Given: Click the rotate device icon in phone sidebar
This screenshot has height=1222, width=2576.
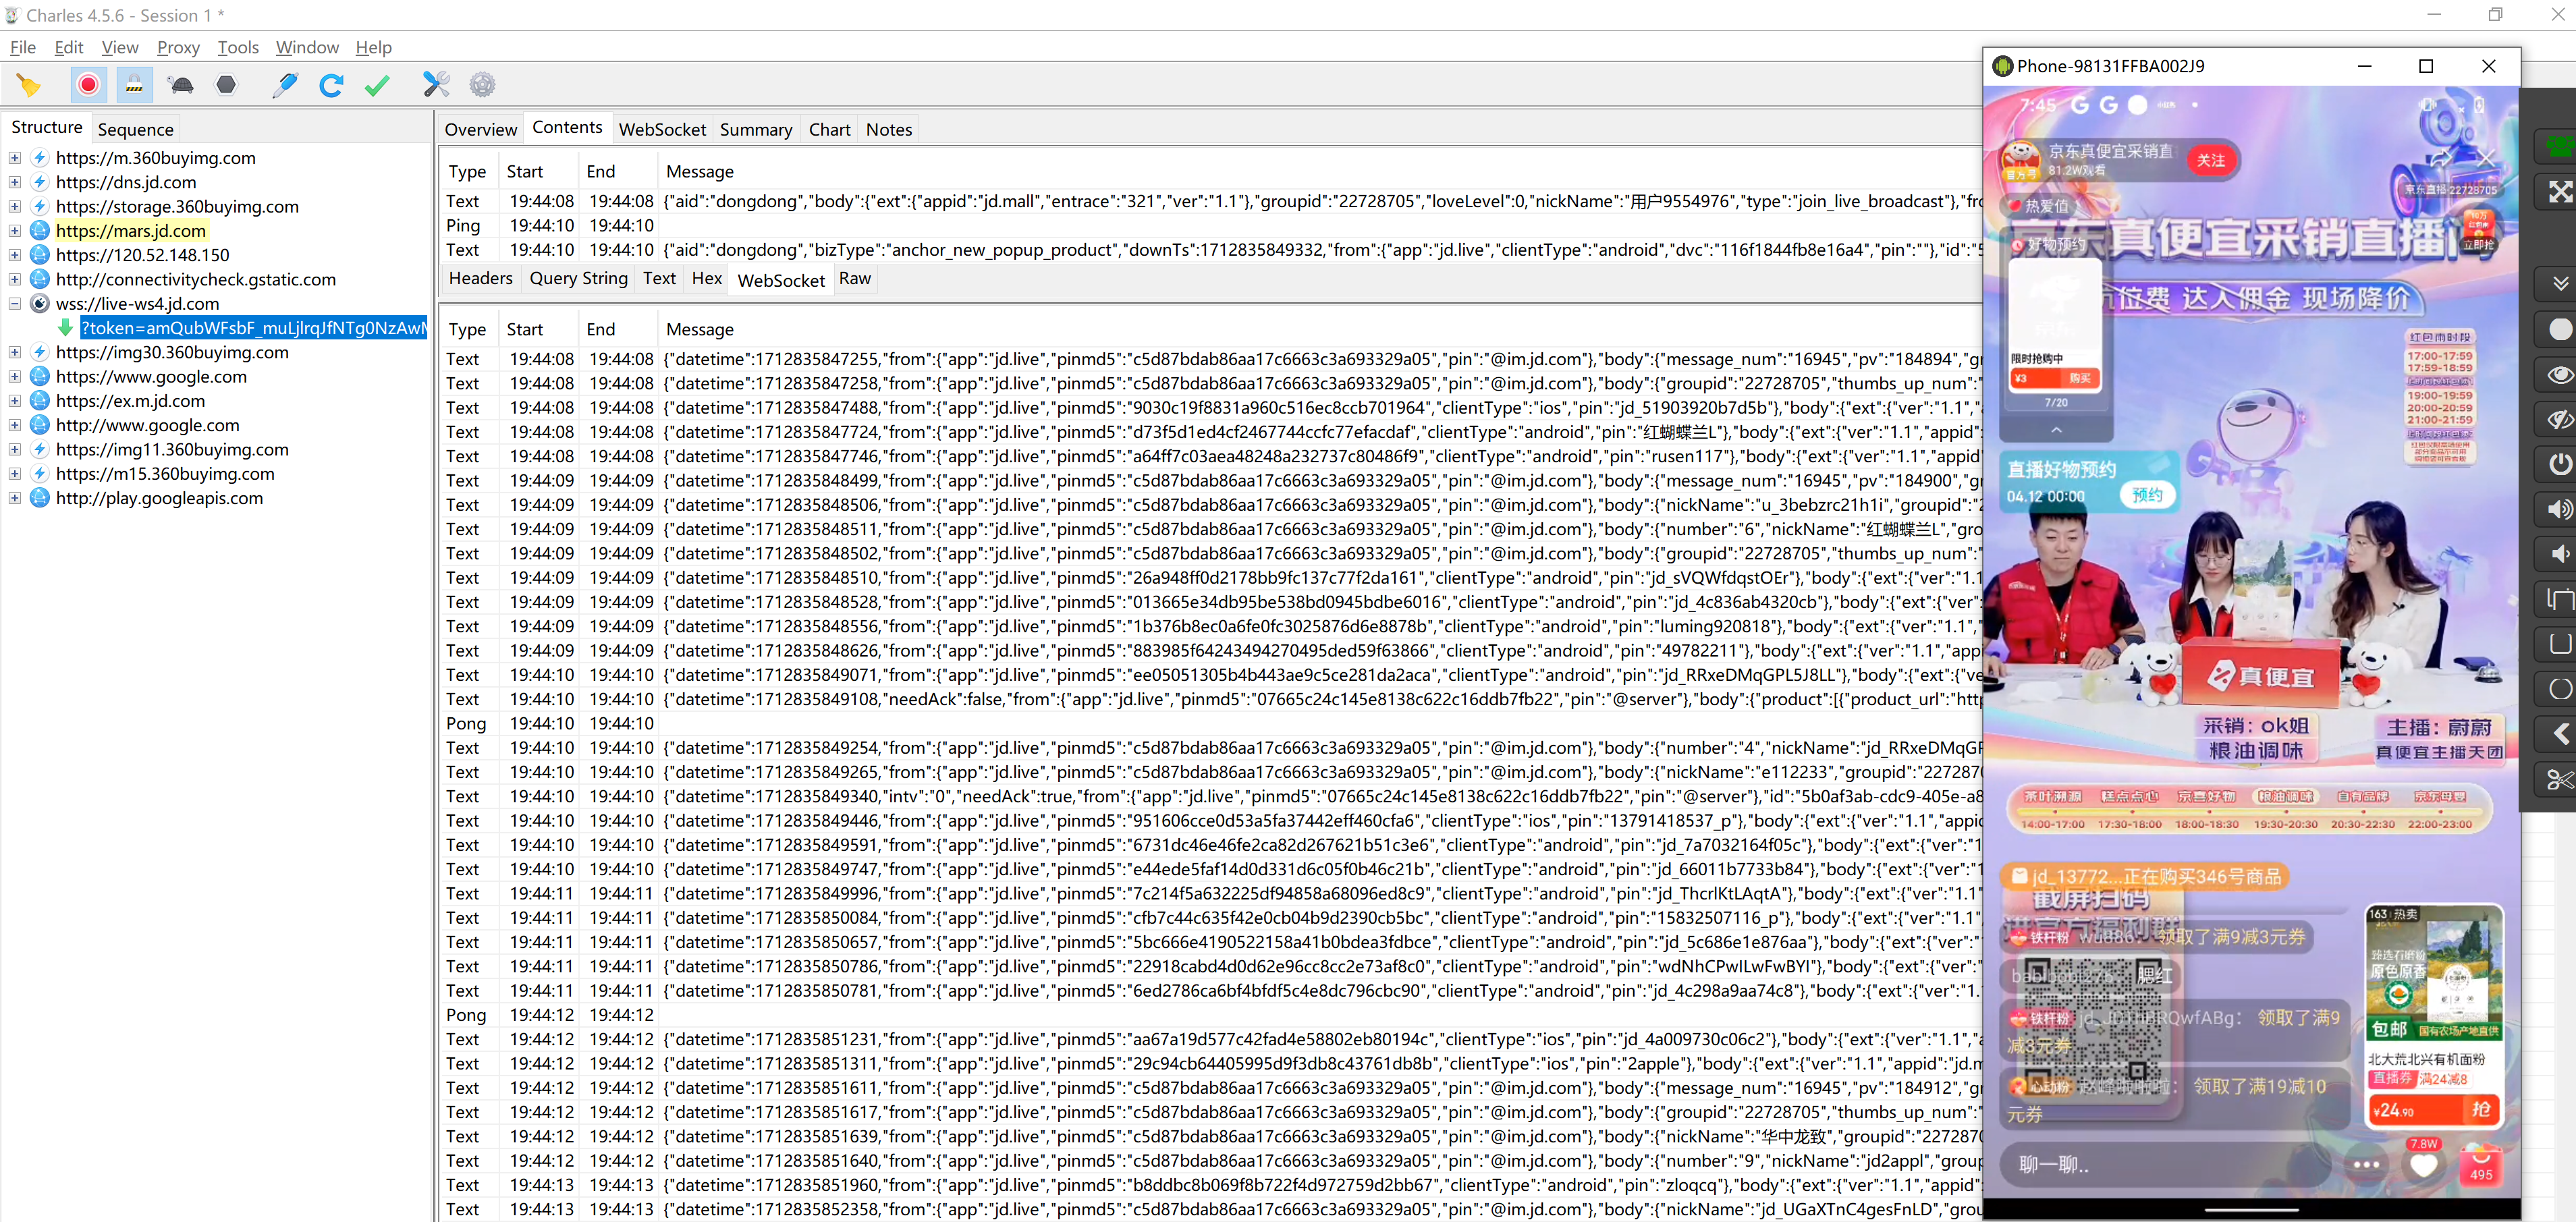Looking at the screenshot, I should coord(2559,600).
